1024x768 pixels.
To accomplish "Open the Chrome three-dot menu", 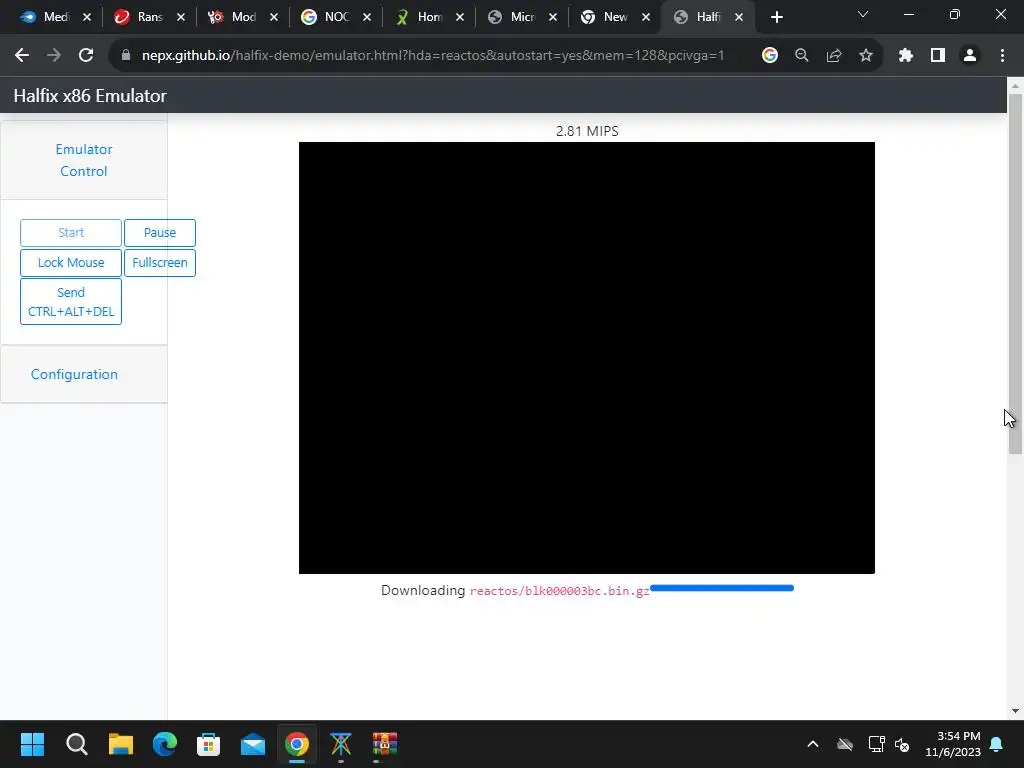I will click(1002, 56).
